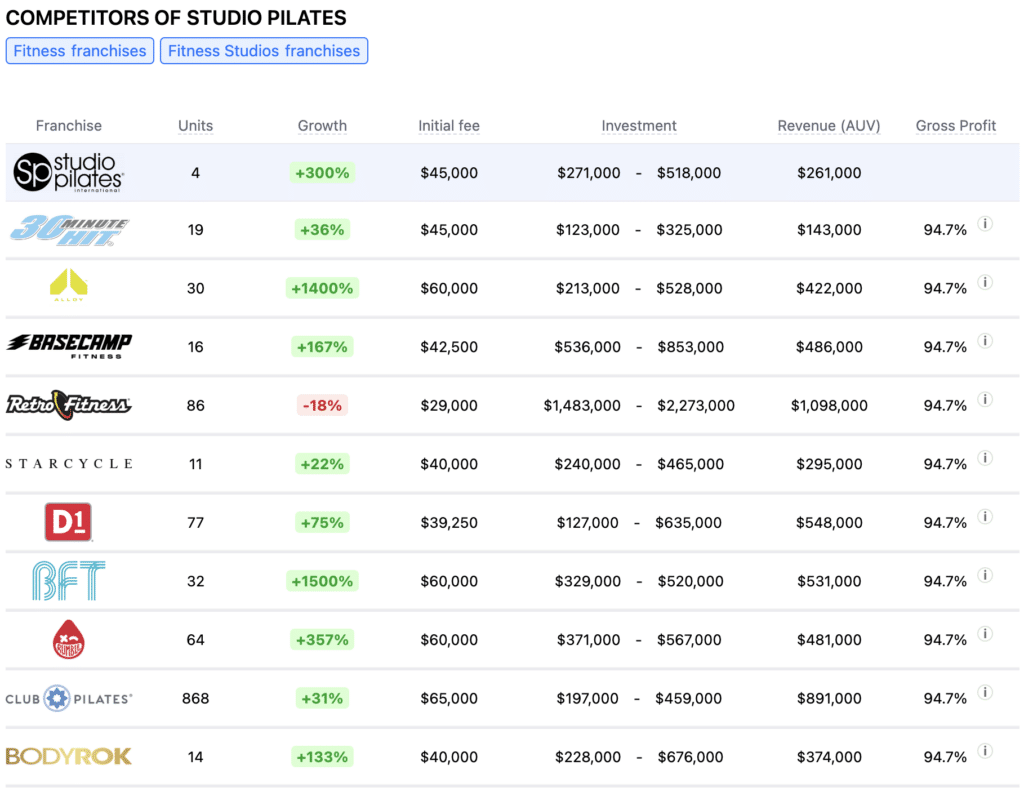Show gross profit info for Retro Fitness
This screenshot has height=801, width=1024.
pyautogui.click(x=985, y=400)
